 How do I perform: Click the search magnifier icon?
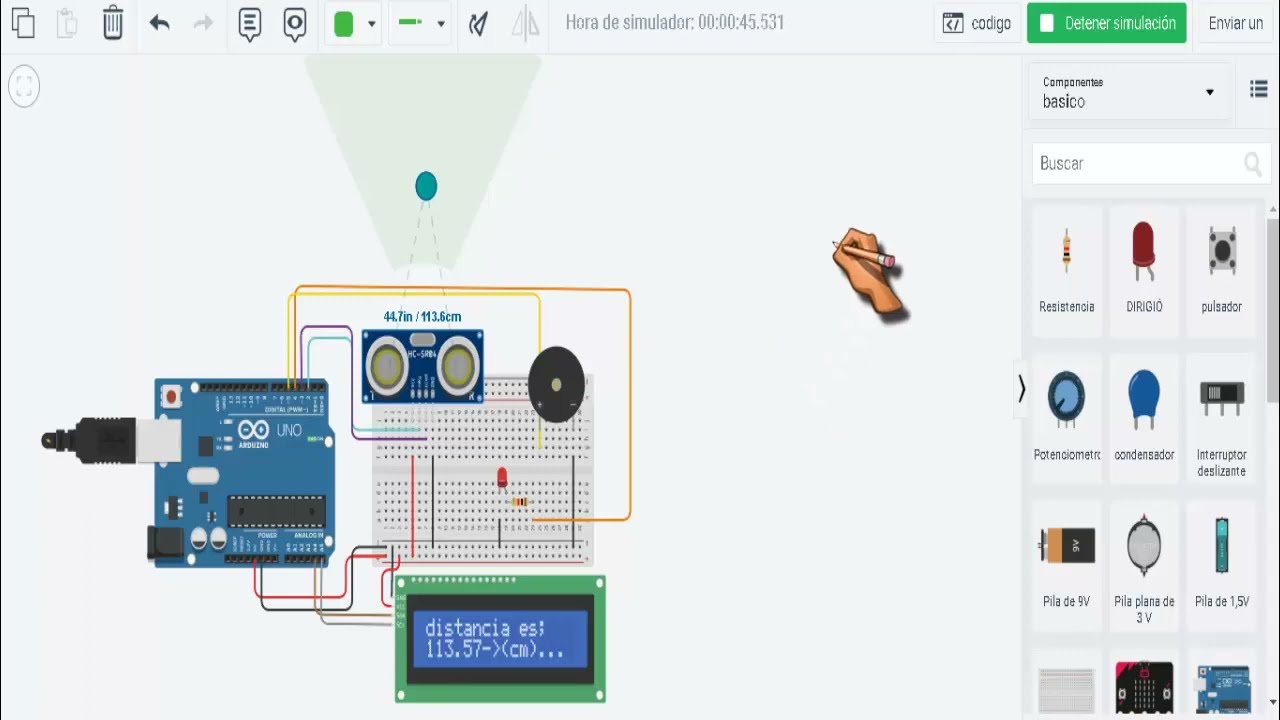(x=1252, y=164)
